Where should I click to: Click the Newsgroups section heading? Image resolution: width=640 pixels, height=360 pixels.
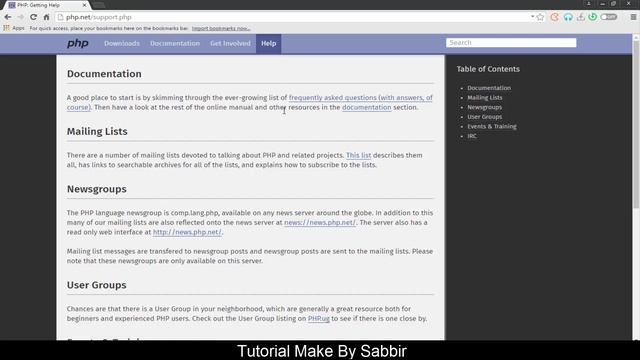97,189
